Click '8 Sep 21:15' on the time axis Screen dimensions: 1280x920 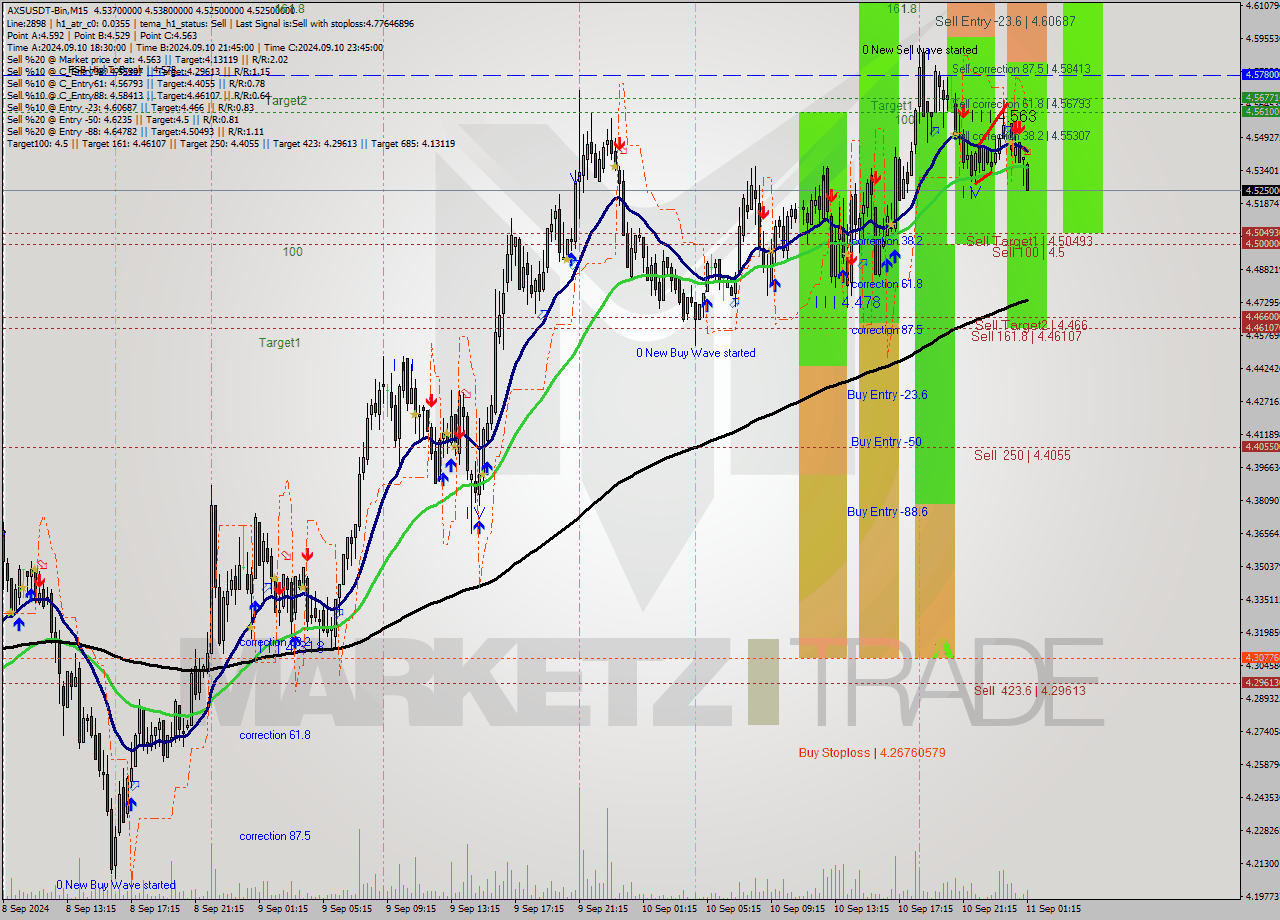tap(221, 909)
